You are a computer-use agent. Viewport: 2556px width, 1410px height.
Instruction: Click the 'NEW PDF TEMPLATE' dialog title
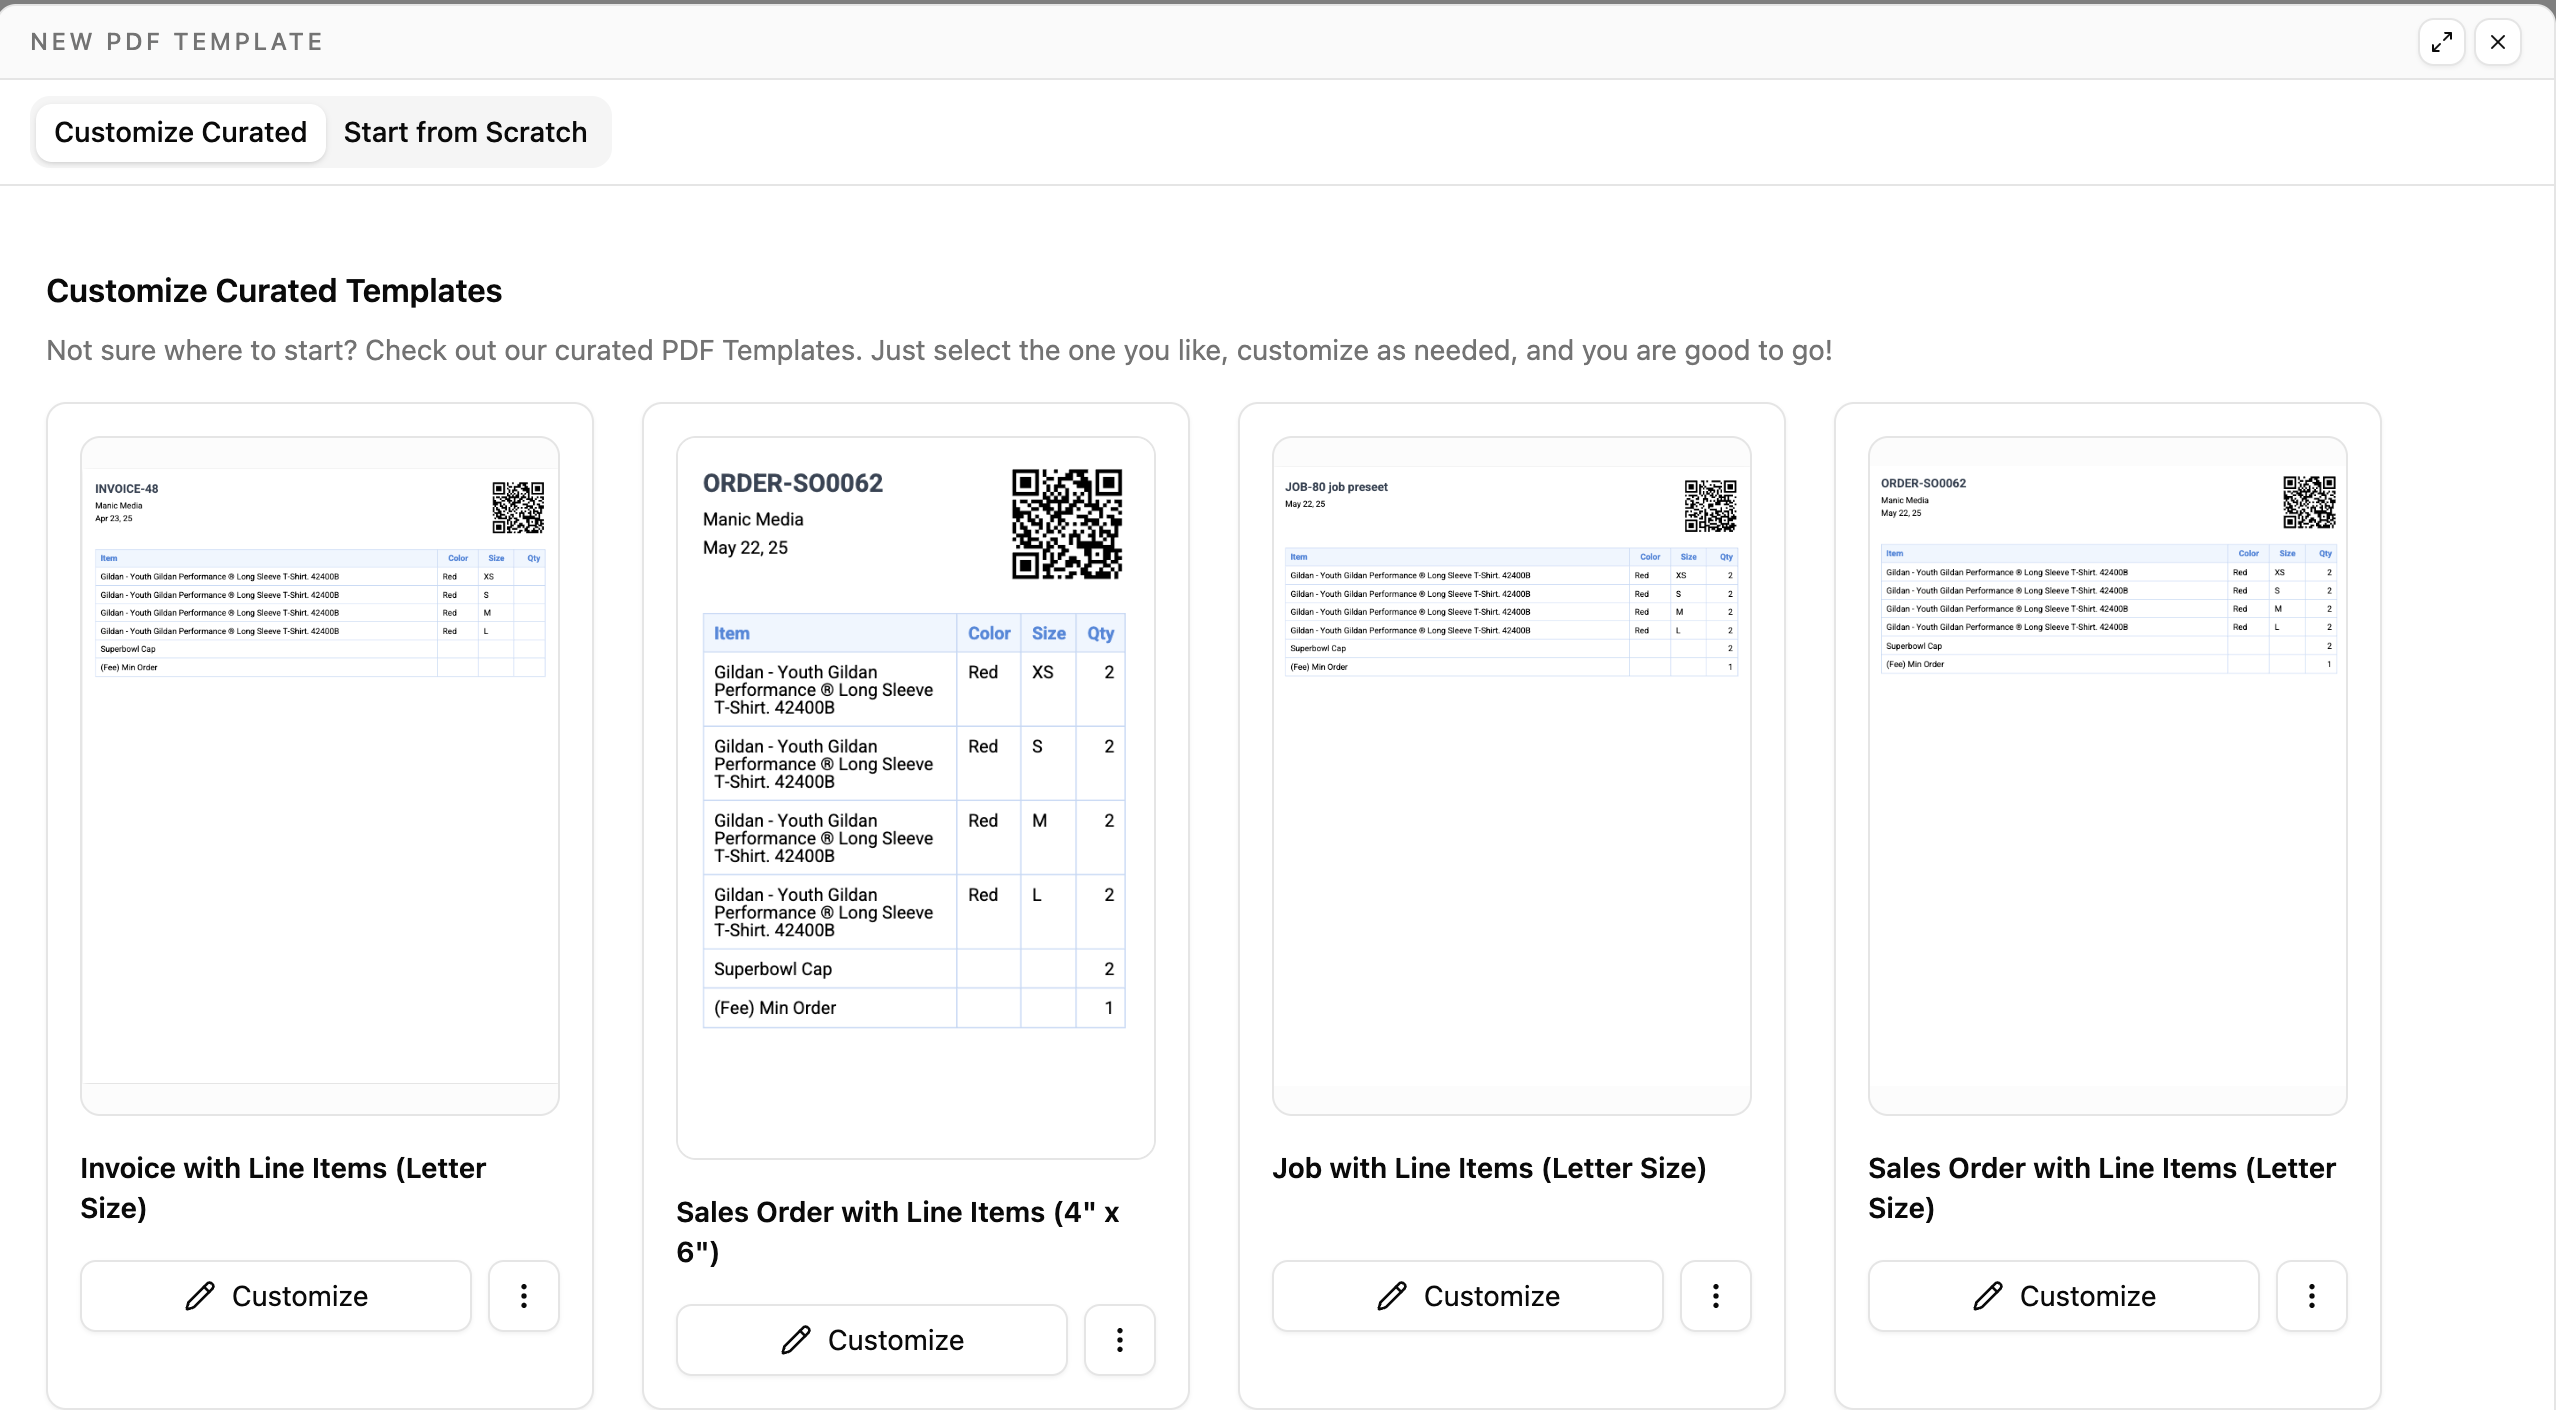(177, 42)
